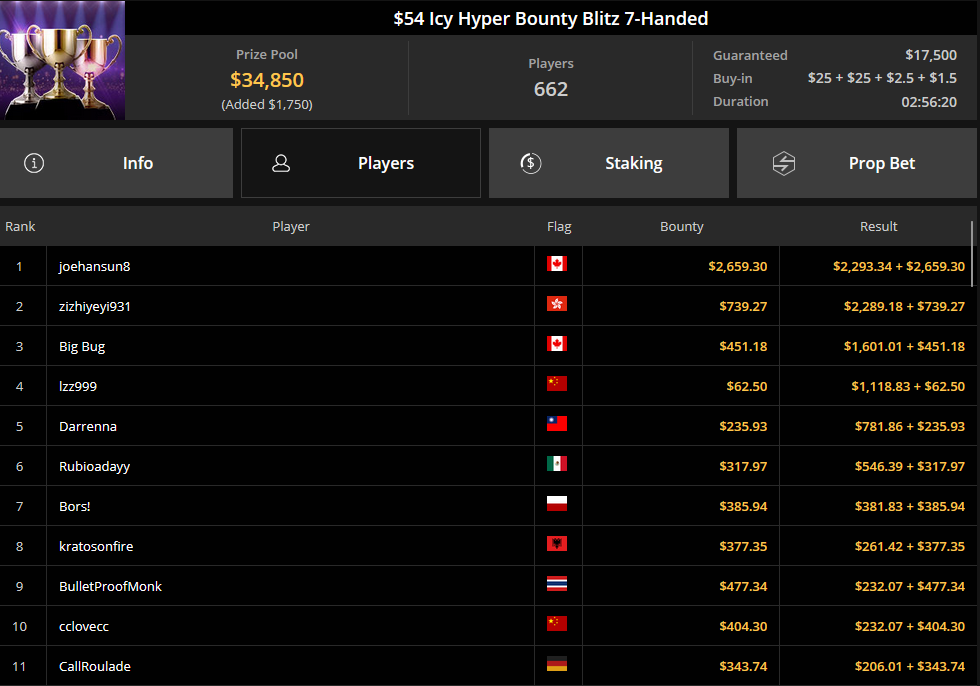The width and height of the screenshot is (980, 686).
Task: Click result $1,601.01 + $451.18
Action: [x=904, y=346]
